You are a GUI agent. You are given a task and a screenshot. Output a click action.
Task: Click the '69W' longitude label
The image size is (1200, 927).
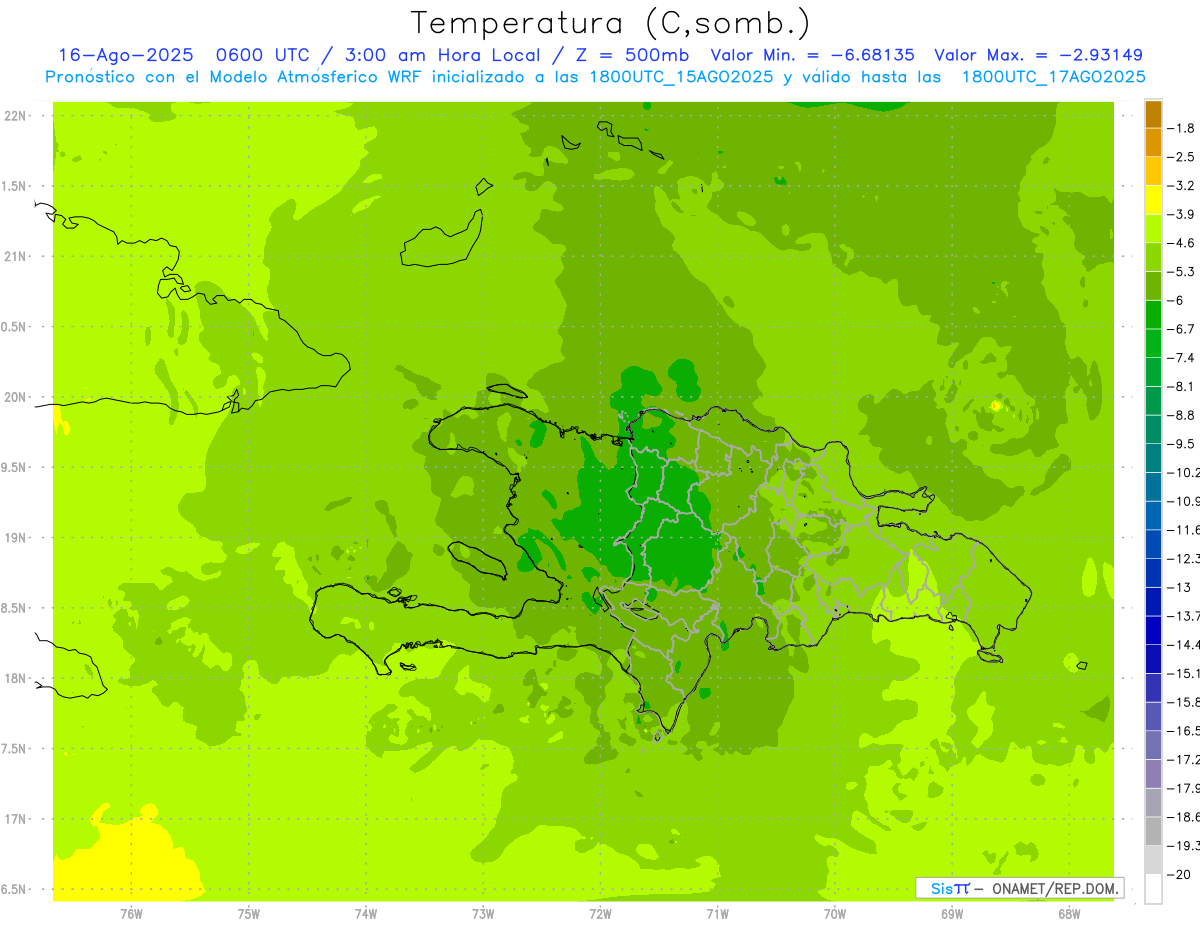pyautogui.click(x=952, y=914)
